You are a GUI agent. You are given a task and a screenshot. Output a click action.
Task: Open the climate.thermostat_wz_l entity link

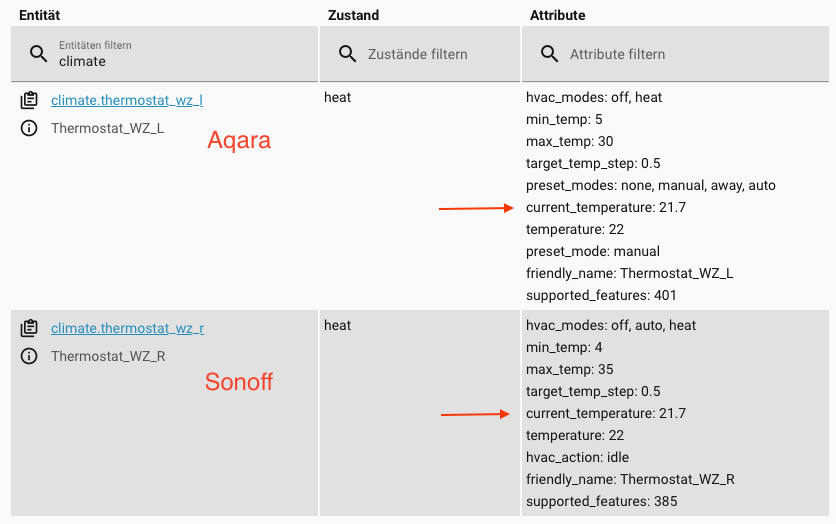click(x=127, y=100)
